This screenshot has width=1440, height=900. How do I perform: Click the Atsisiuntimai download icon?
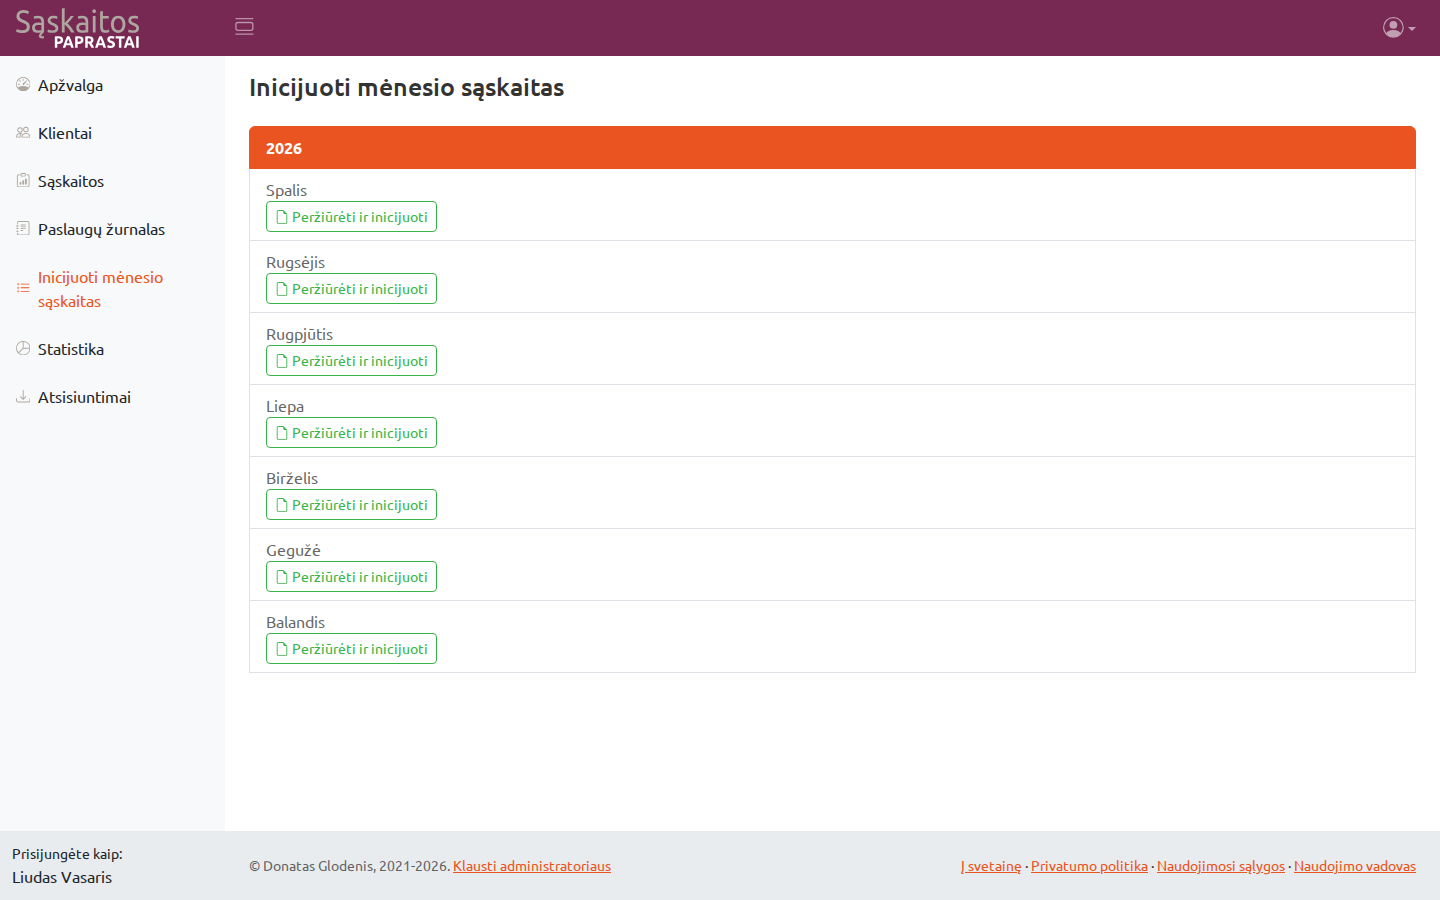pyautogui.click(x=23, y=397)
